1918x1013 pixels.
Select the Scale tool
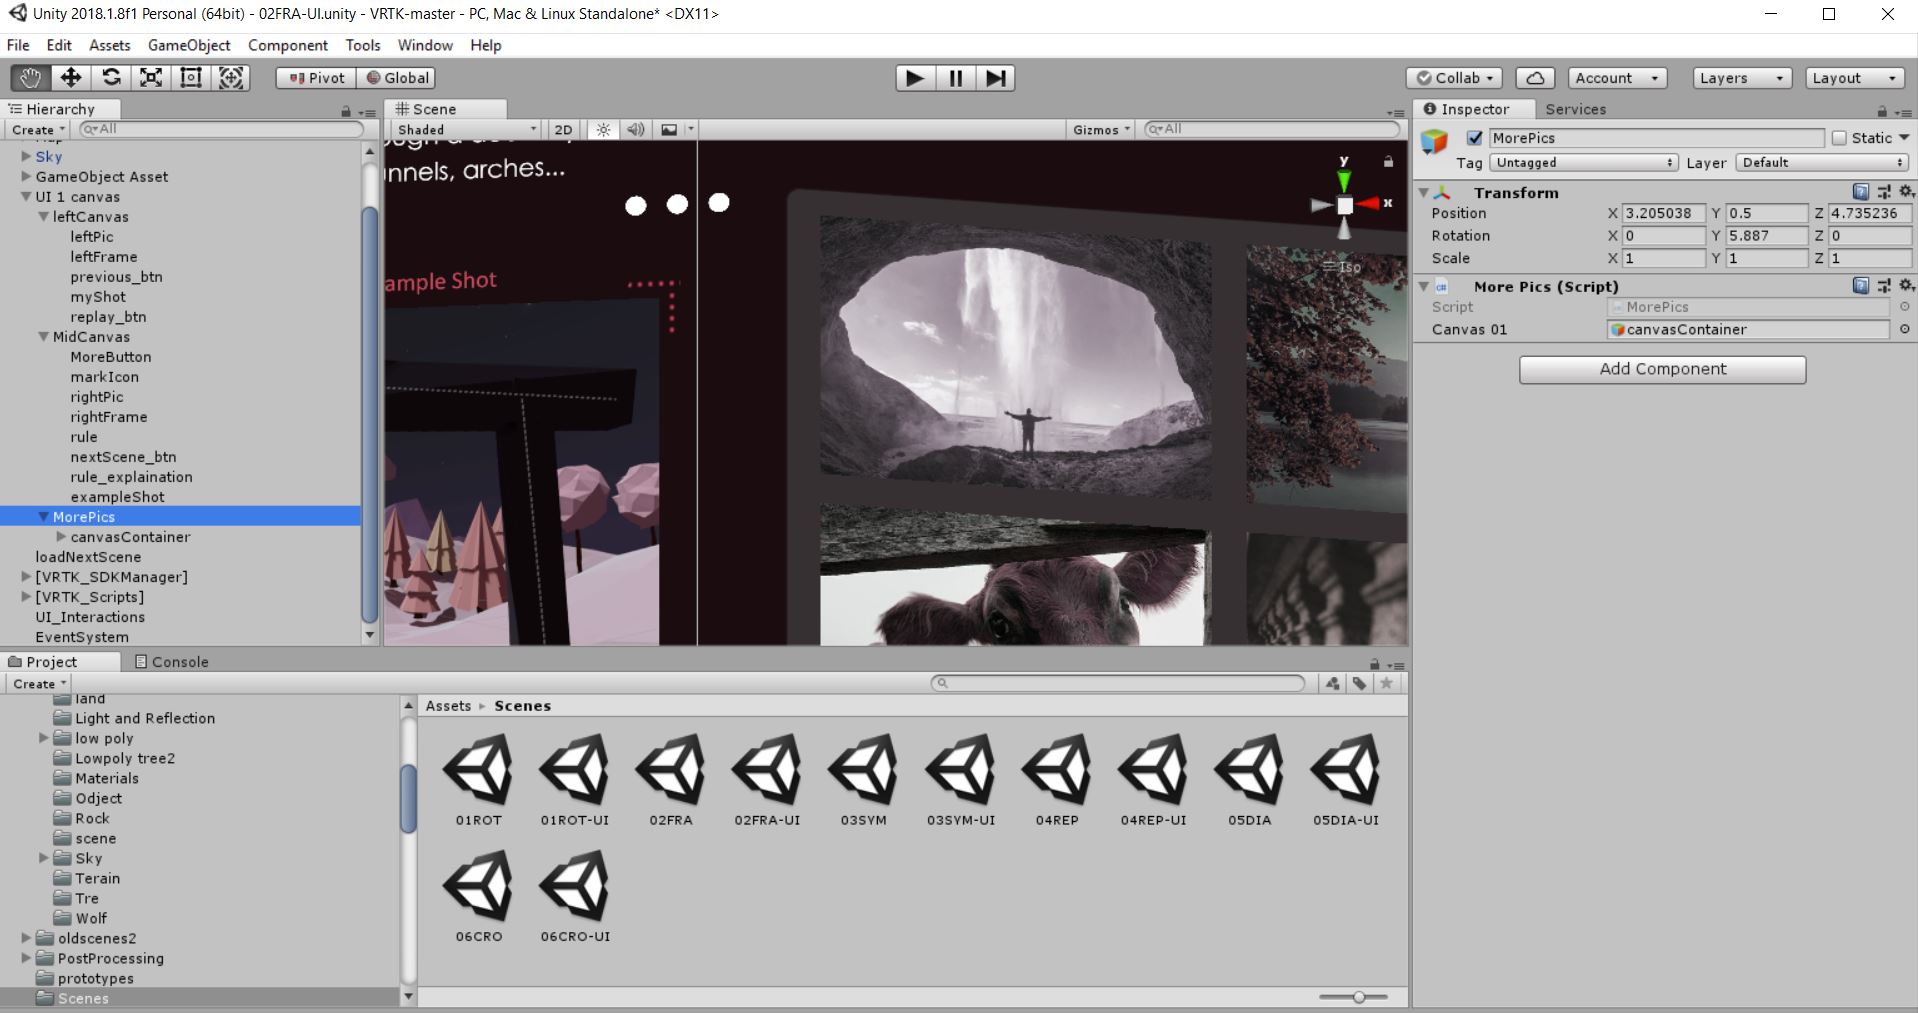point(151,78)
